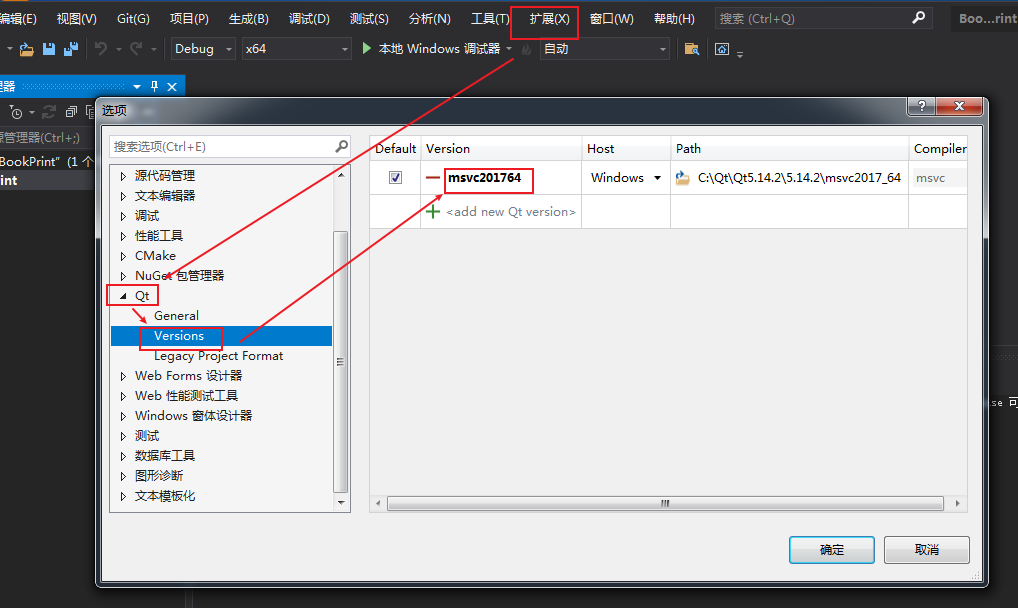The width and height of the screenshot is (1018, 608).
Task: Click the Undo arrow icon
Action: coord(101,48)
